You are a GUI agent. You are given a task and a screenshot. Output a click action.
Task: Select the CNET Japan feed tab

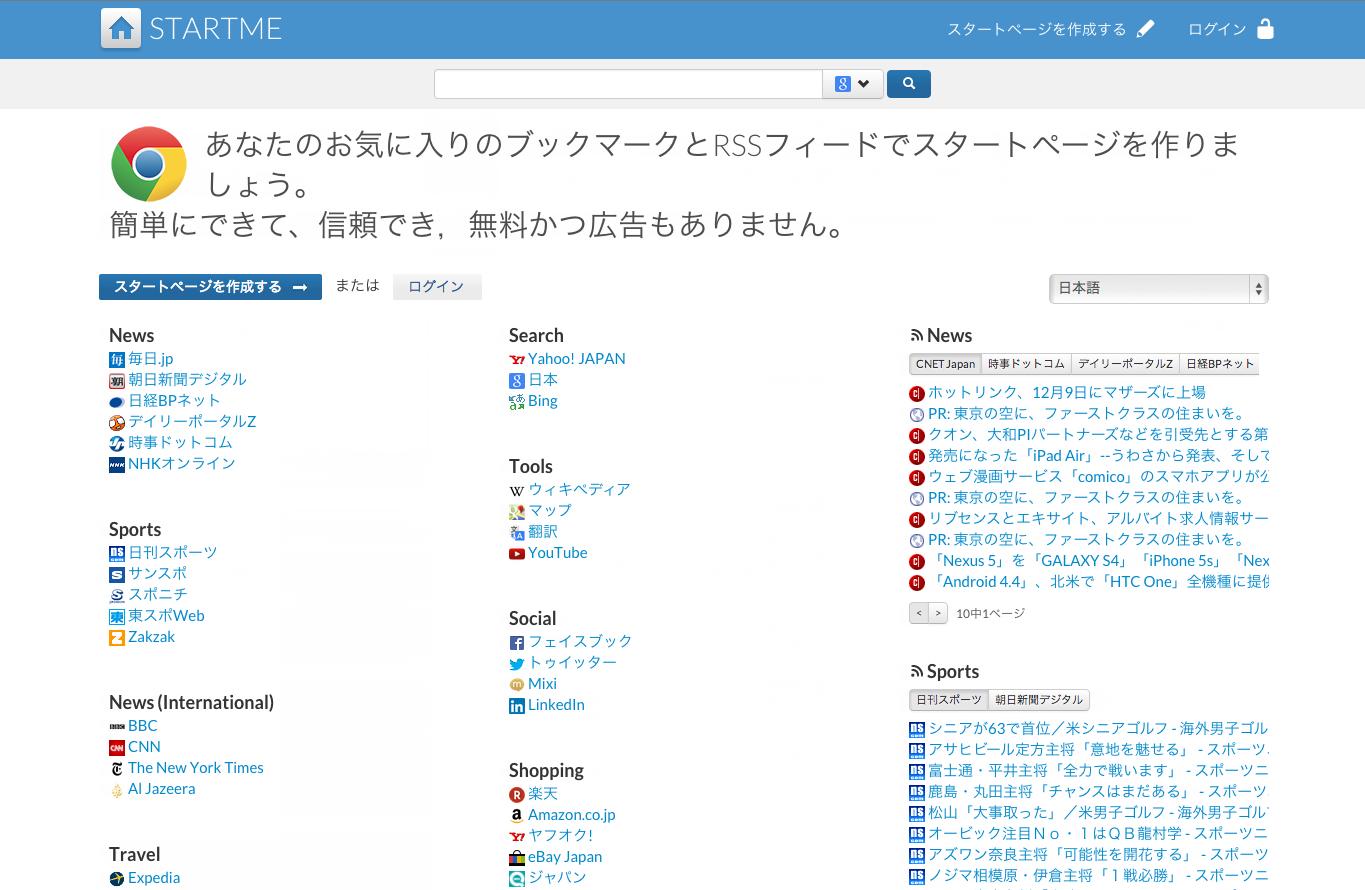click(945, 364)
